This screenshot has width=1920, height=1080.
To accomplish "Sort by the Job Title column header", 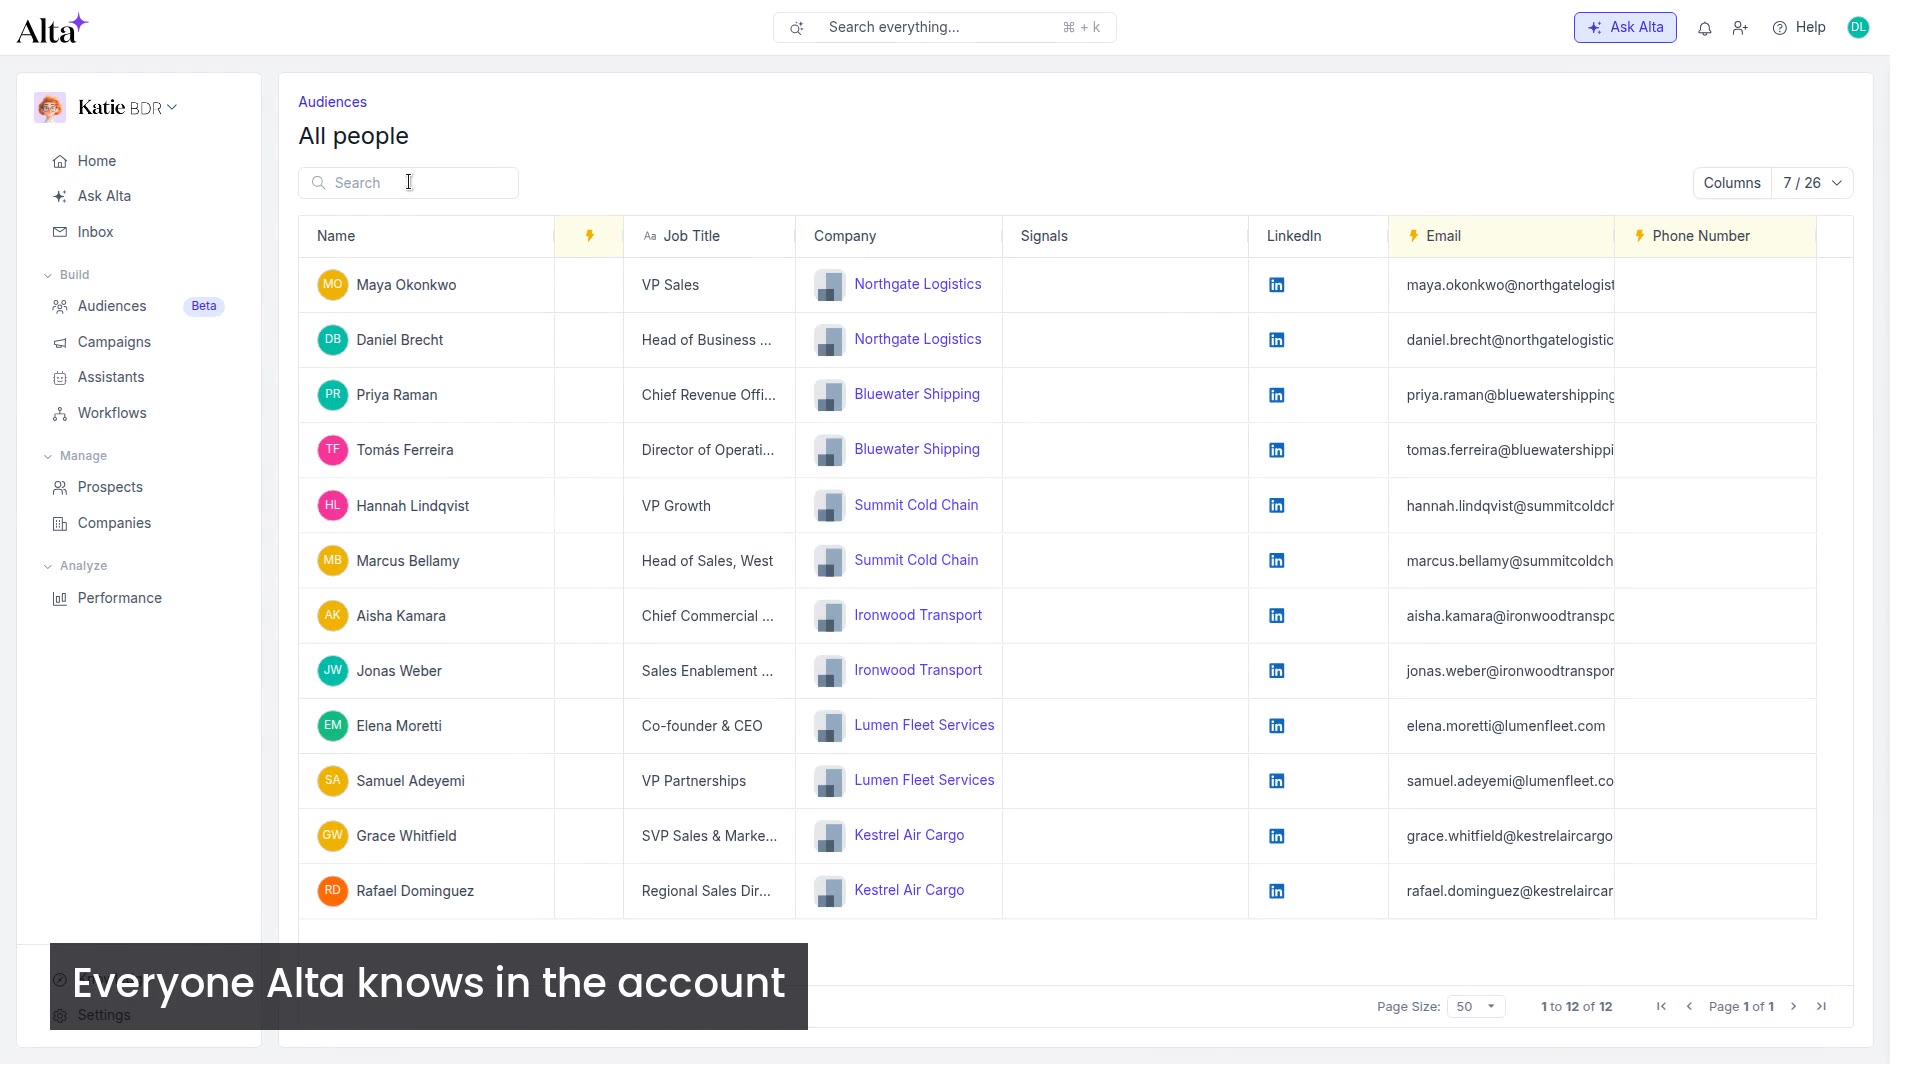I will (709, 236).
